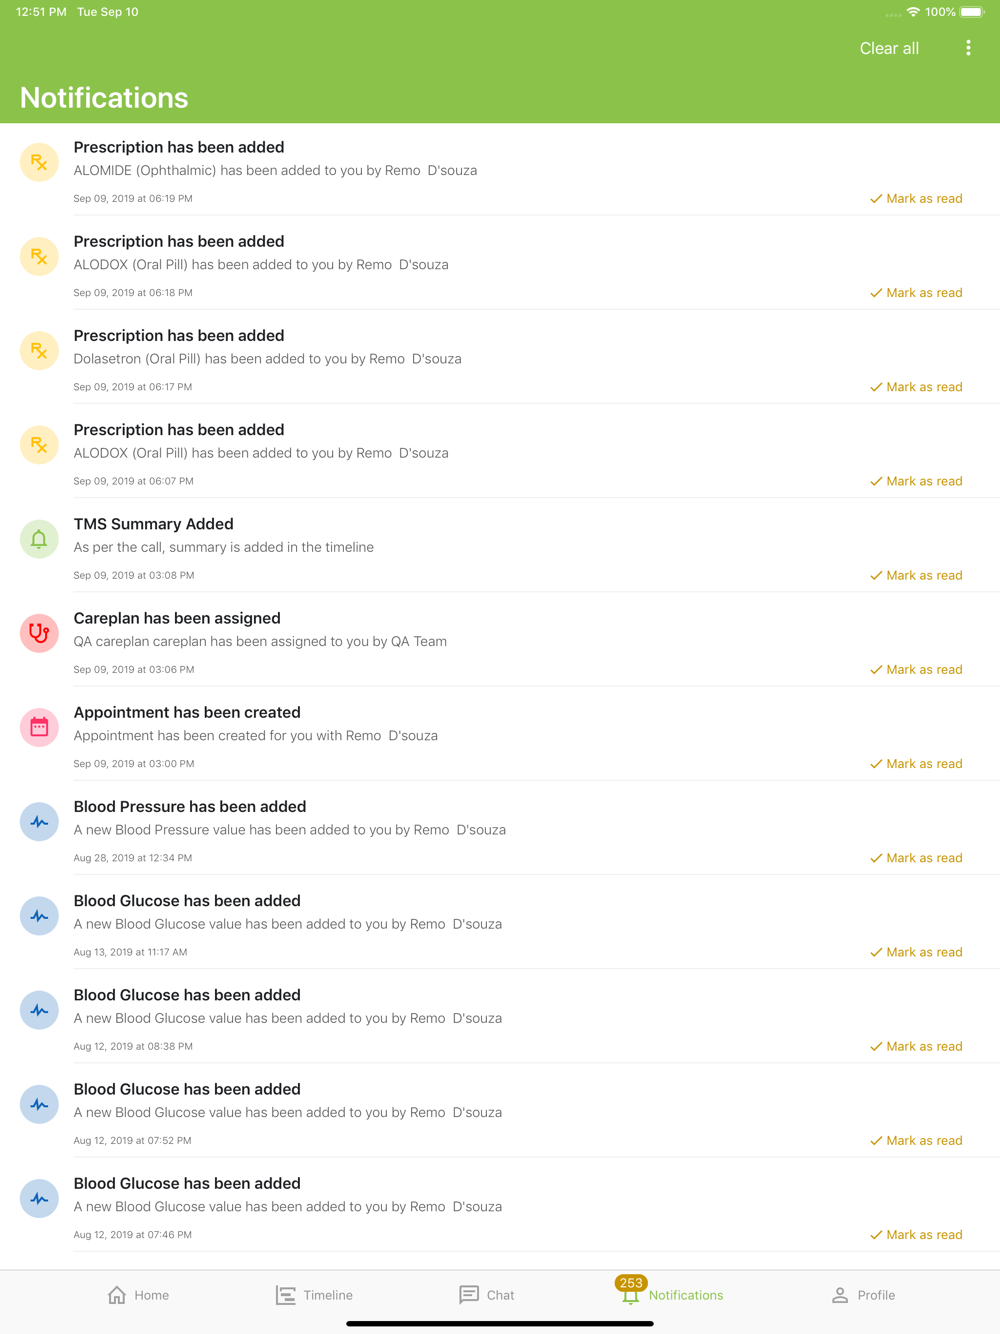Switch to the Home tab

(x=138, y=1295)
